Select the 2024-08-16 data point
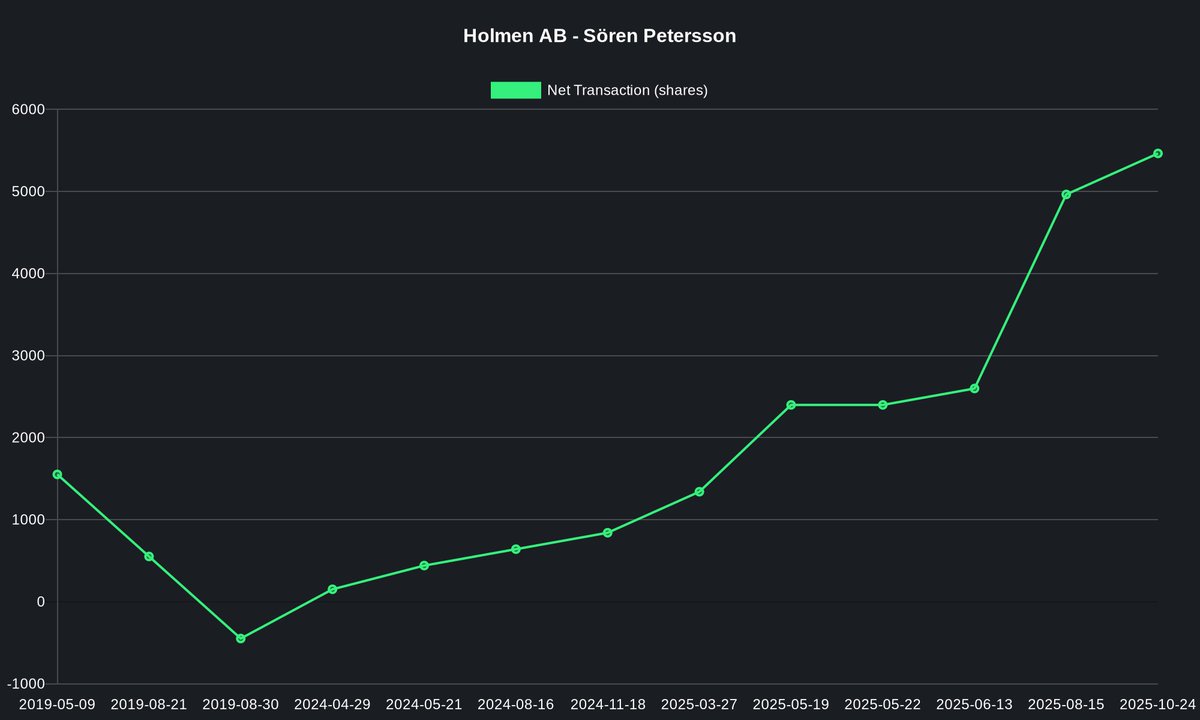Screen dimensions: 1200x720 click(x=516, y=549)
